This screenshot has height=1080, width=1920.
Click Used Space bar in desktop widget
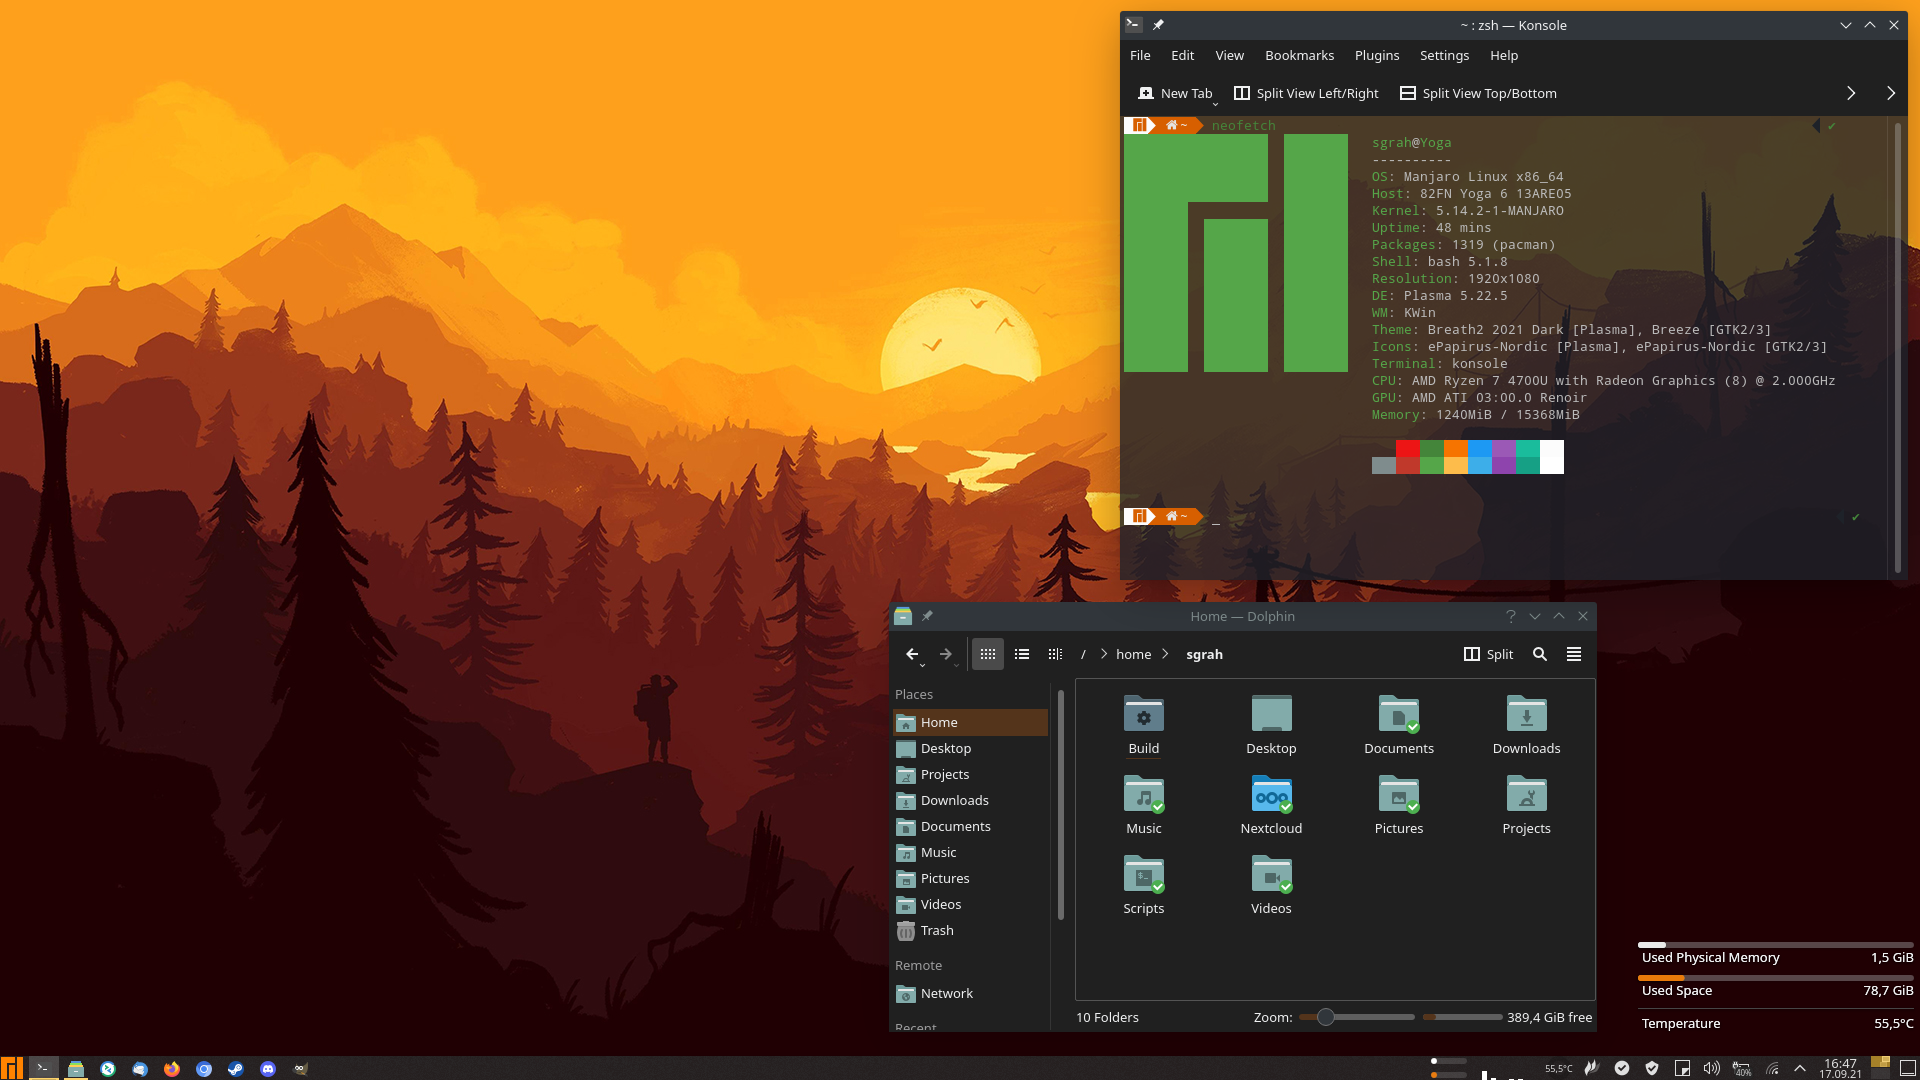coord(1775,977)
